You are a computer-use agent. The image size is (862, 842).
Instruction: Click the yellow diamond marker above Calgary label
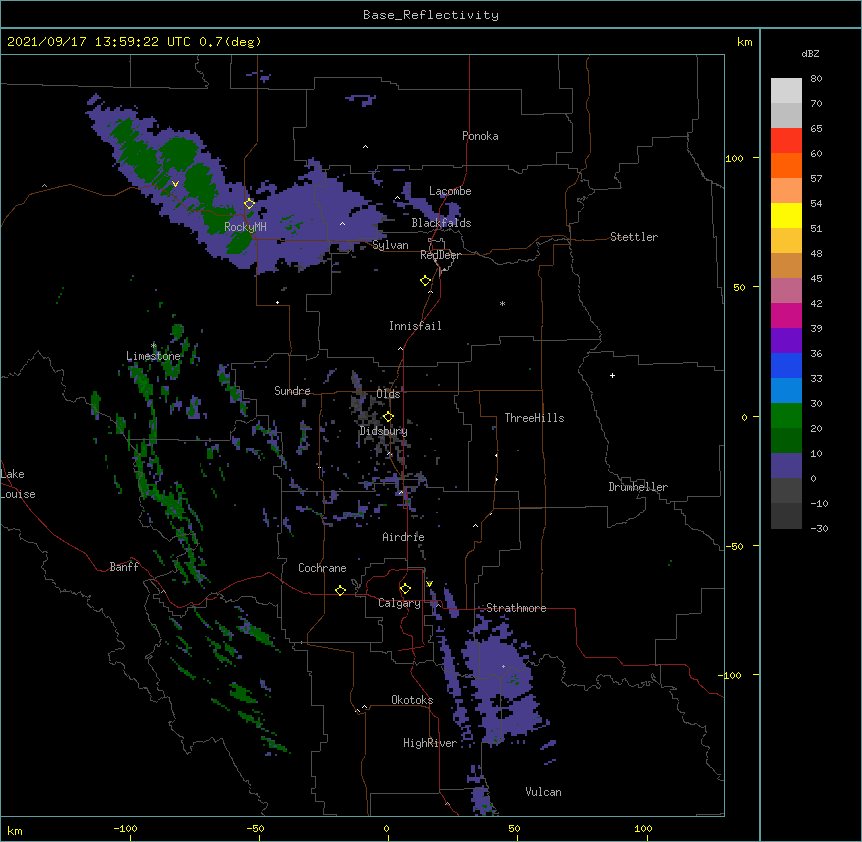[x=405, y=589]
